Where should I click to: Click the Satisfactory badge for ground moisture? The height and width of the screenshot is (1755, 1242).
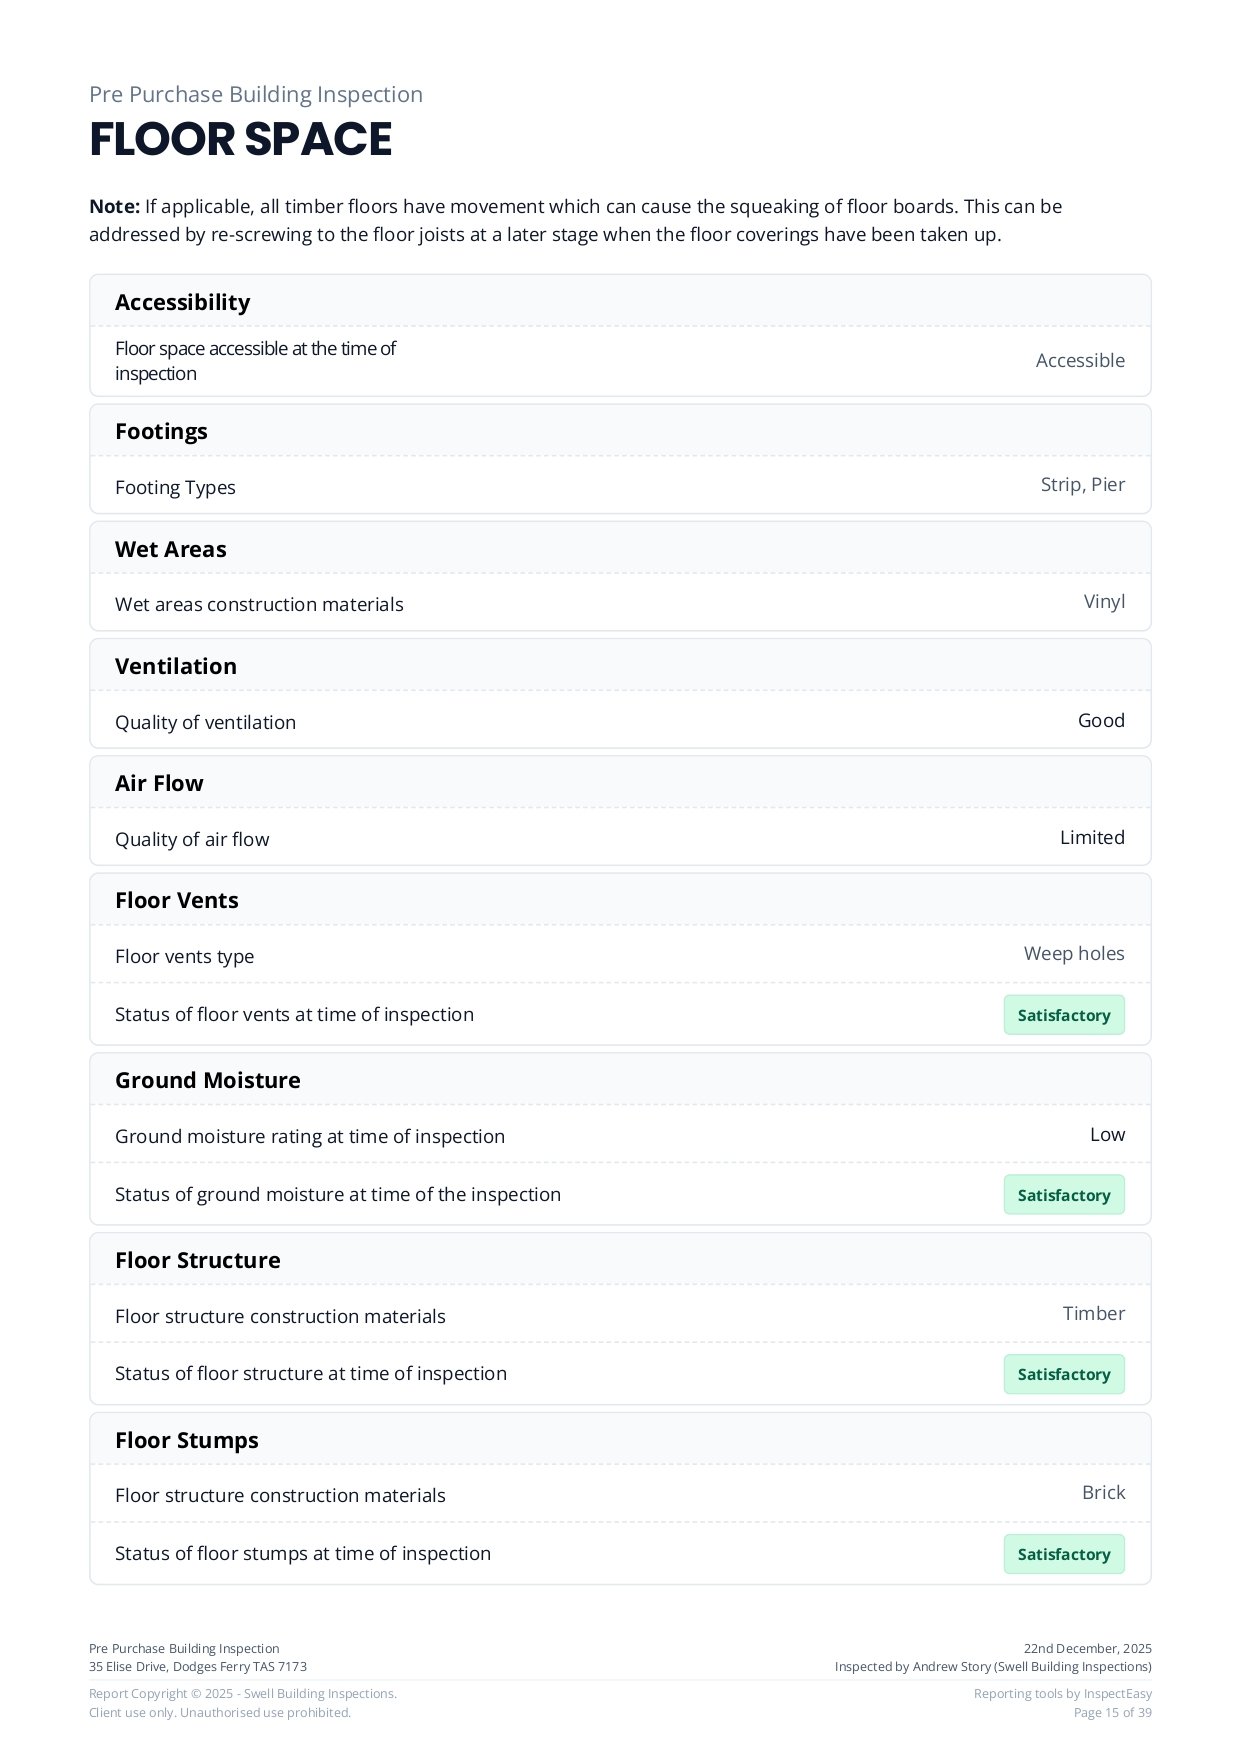point(1063,1195)
